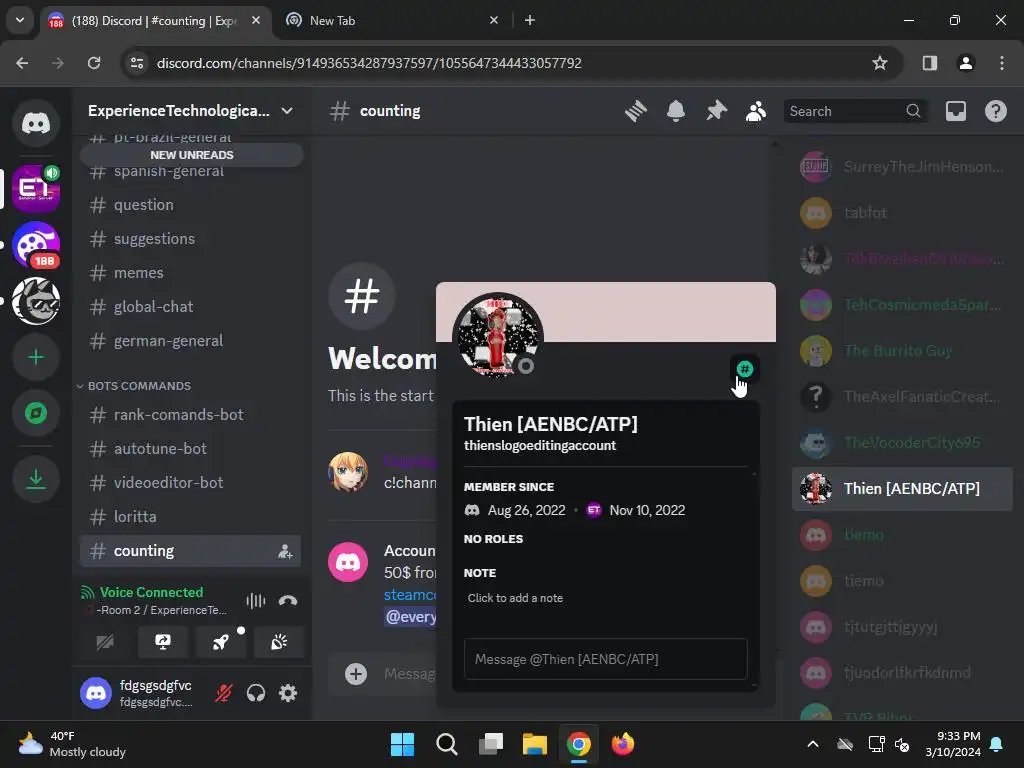Unmute the microphone
This screenshot has width=1024, height=768.
223,693
